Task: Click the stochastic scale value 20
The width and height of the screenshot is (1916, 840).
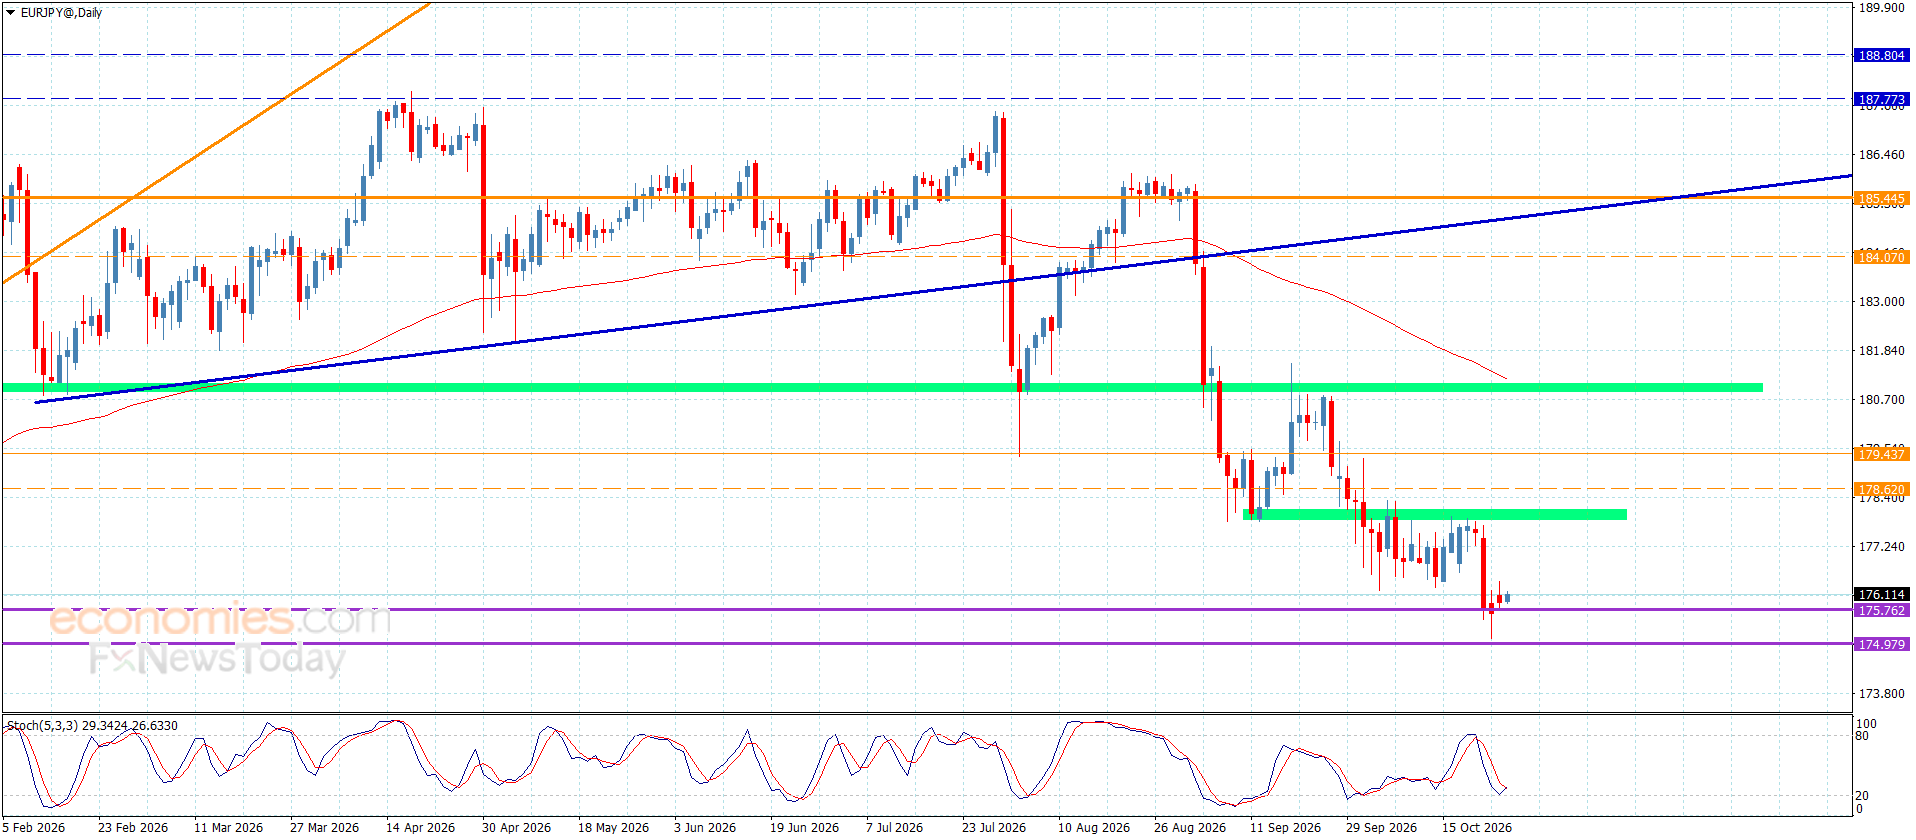Action: point(1862,796)
